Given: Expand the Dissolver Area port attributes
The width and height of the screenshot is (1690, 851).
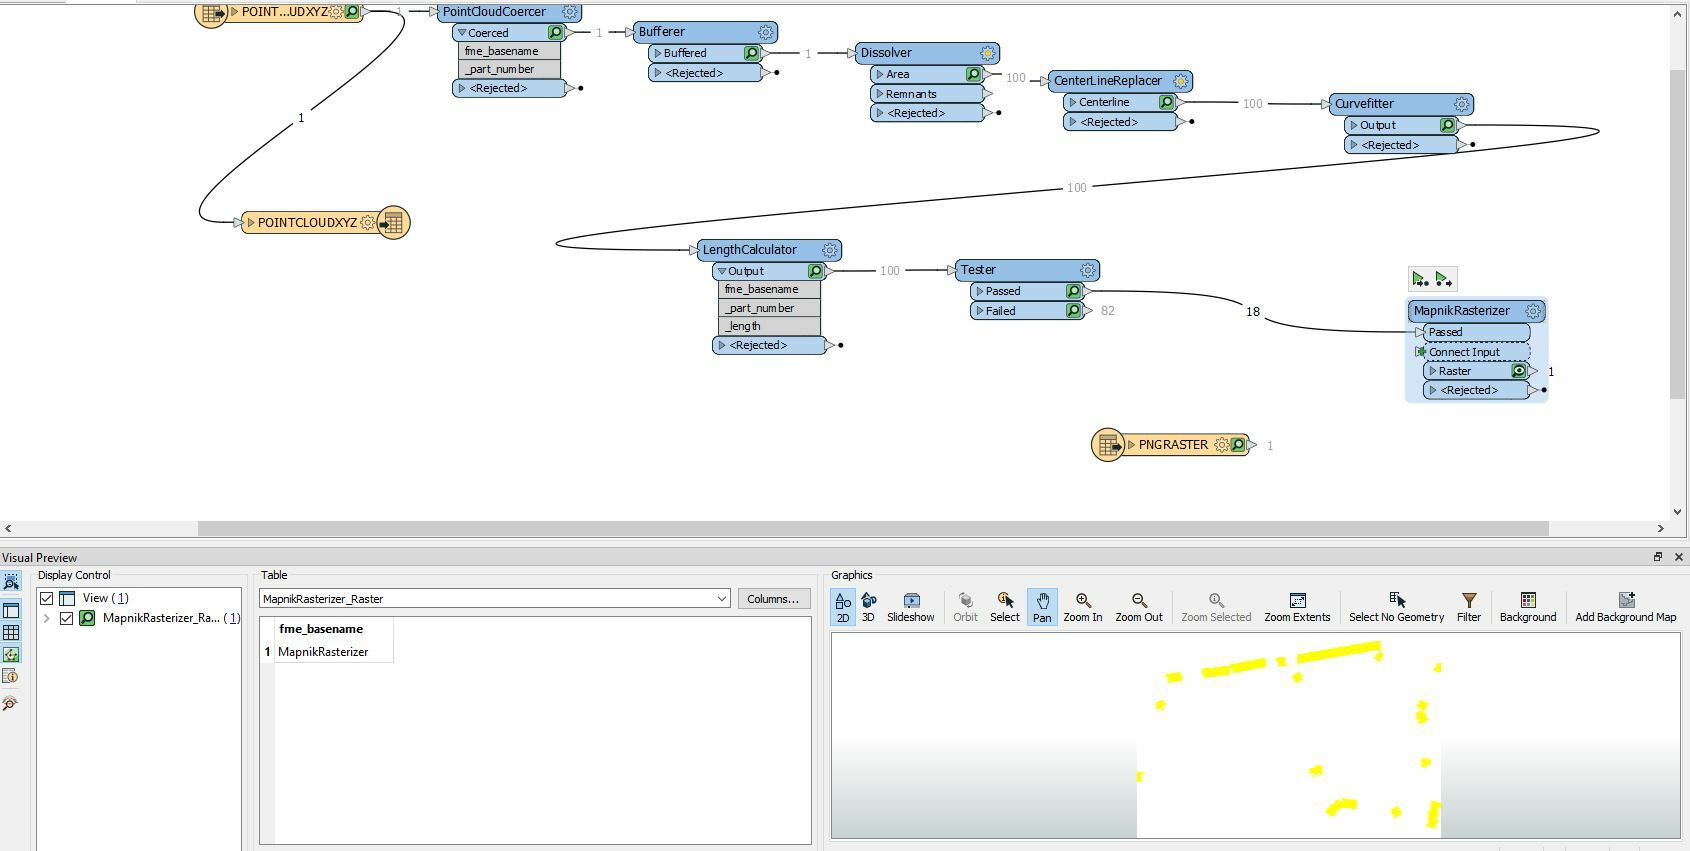Looking at the screenshot, I should (x=880, y=74).
